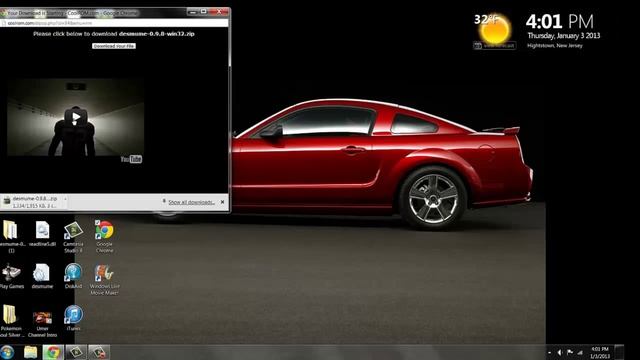Image resolution: width=640 pixels, height=360 pixels.
Task: Open Camtasia Studio taskbar button
Action: coord(76,352)
